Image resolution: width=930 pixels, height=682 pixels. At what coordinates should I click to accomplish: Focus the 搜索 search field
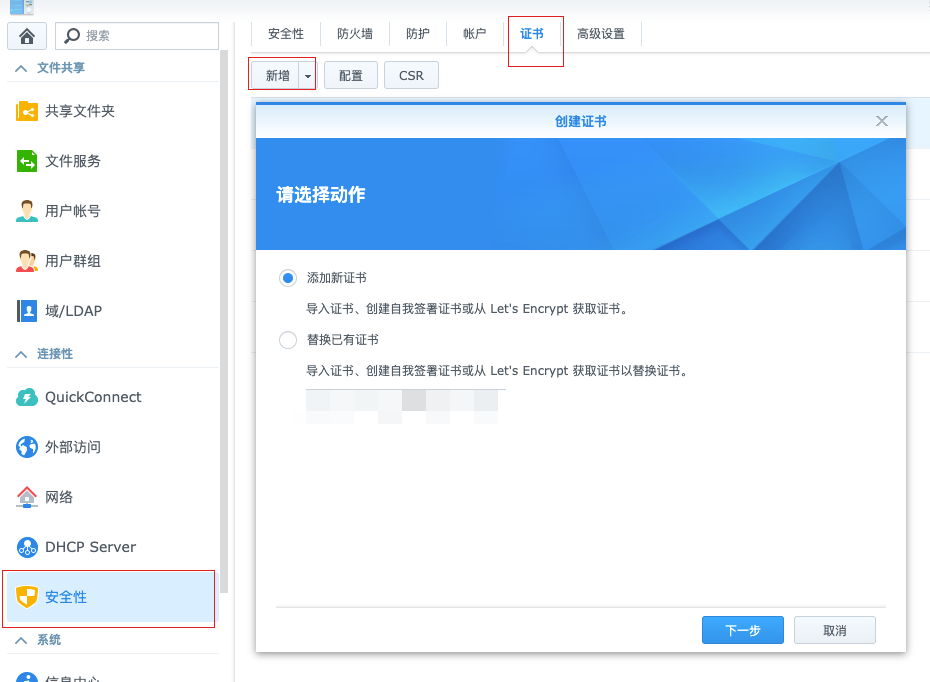pos(138,36)
